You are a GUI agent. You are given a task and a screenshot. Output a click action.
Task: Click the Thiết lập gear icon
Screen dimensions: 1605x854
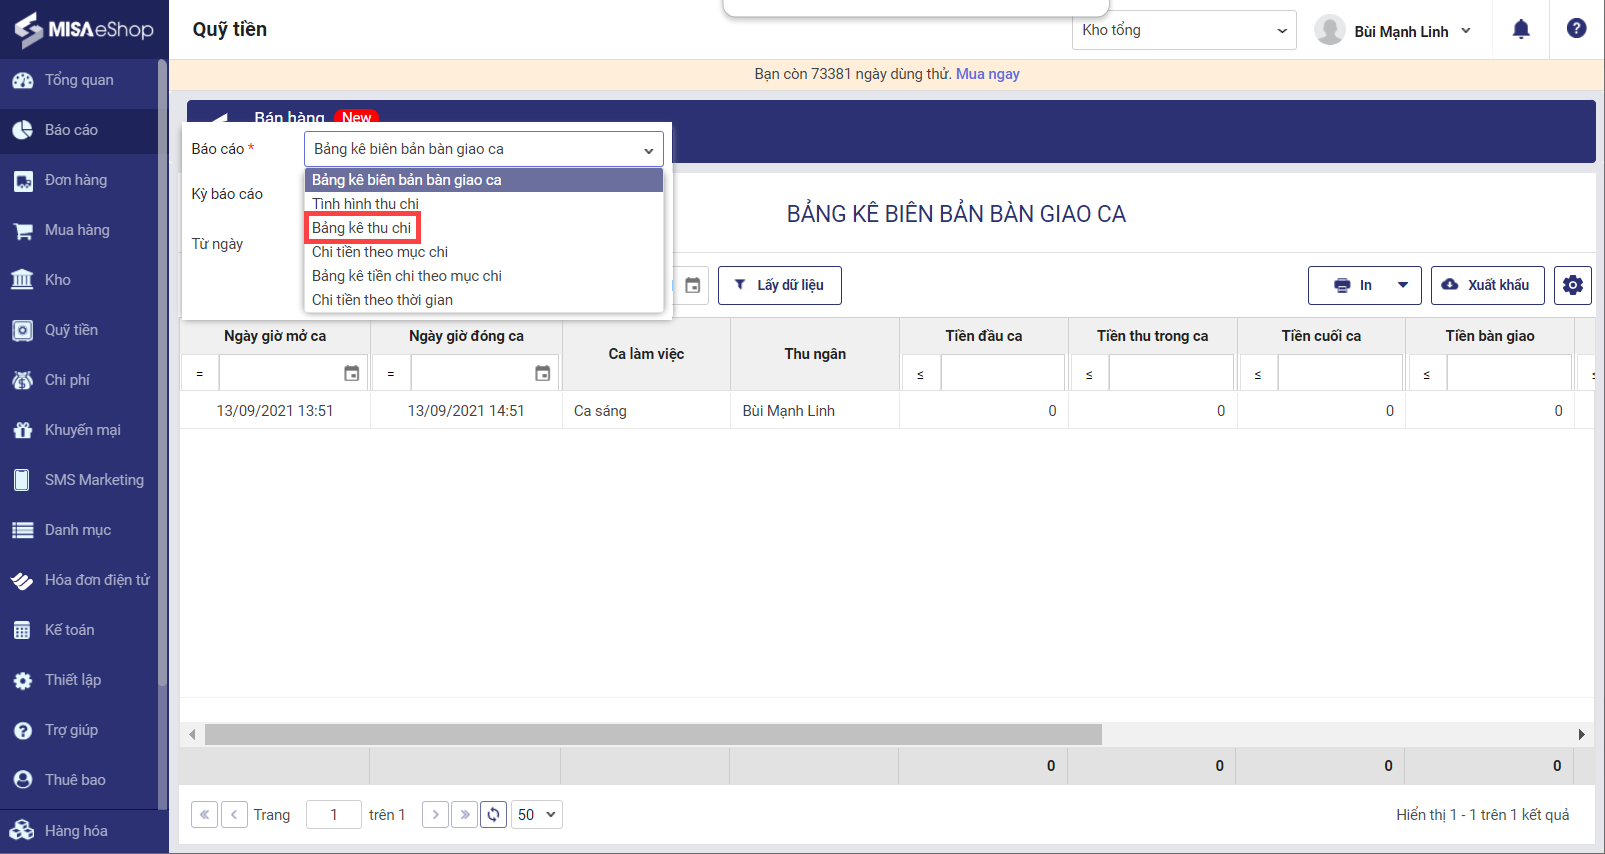pyautogui.click(x=23, y=680)
